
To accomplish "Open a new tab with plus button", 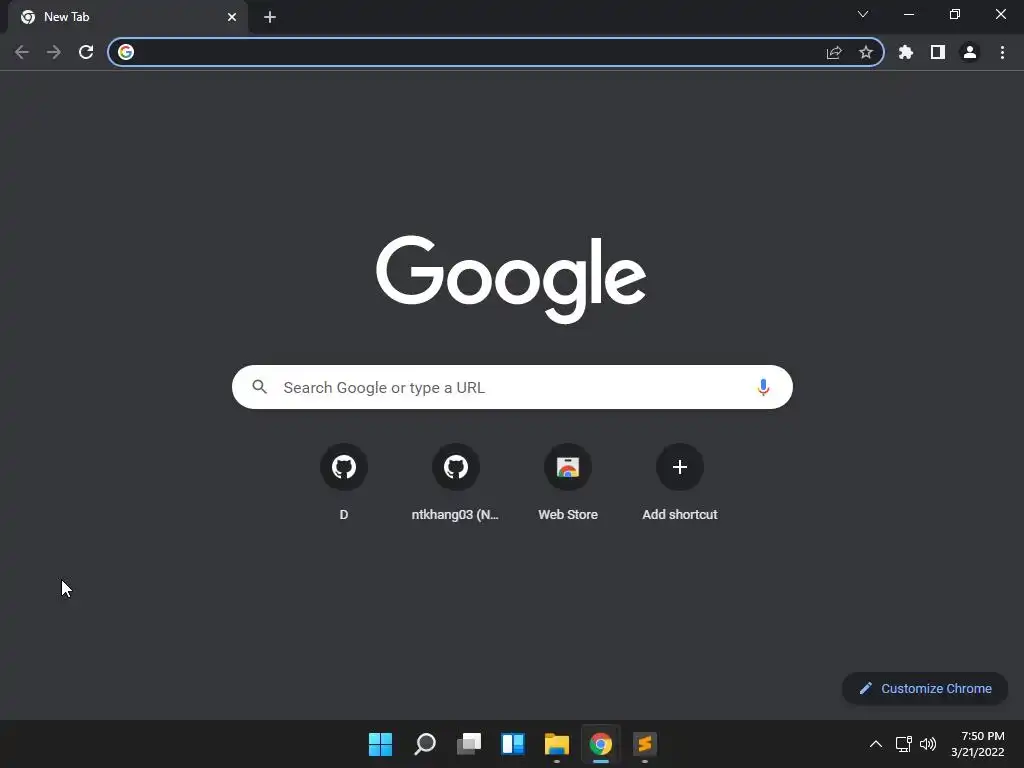I will [x=270, y=17].
